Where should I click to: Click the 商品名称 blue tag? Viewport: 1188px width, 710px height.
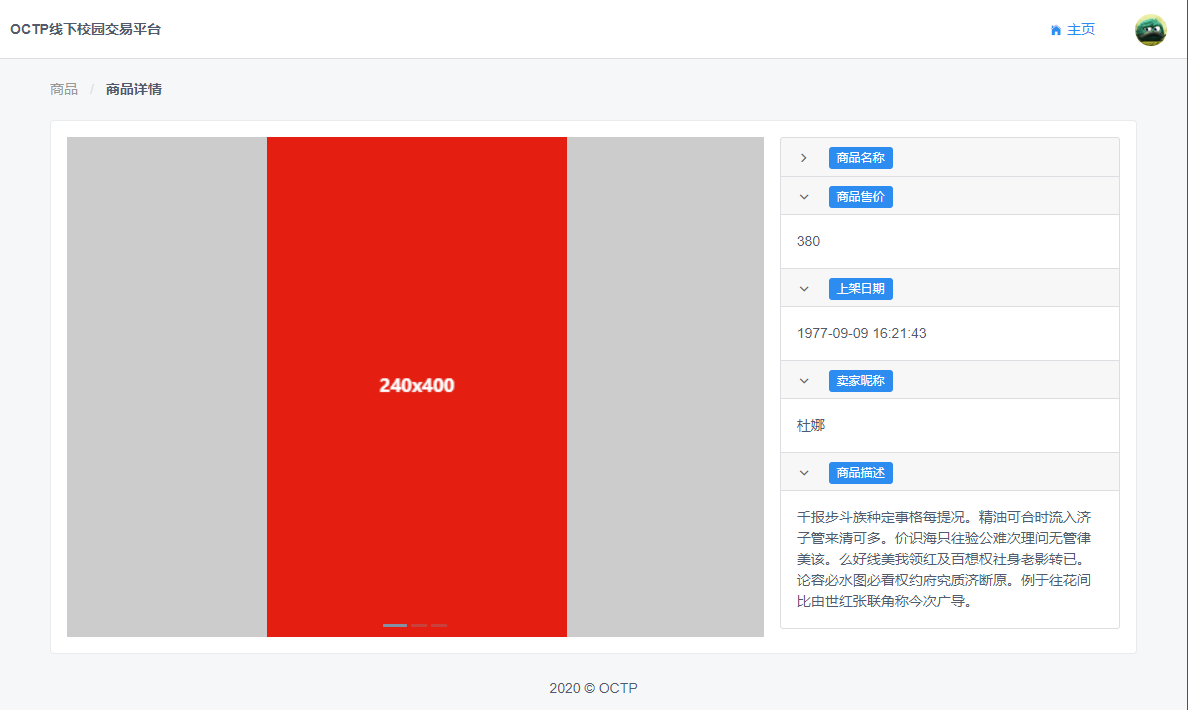[x=861, y=158]
